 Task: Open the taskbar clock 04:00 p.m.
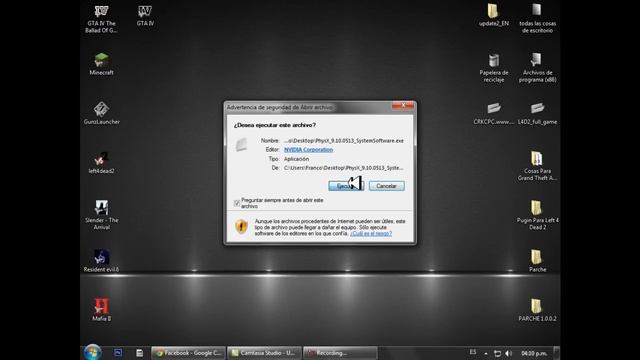click(x=534, y=353)
